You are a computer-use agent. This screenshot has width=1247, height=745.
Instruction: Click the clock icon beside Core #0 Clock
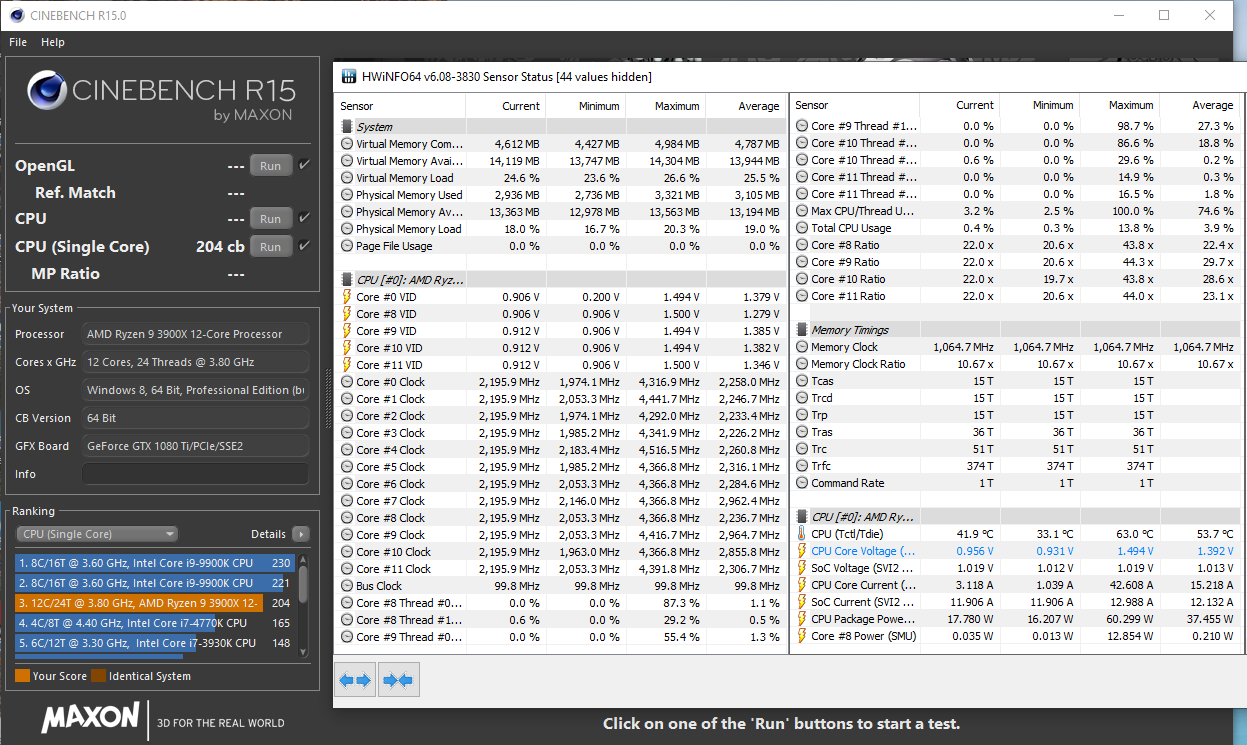pos(347,382)
